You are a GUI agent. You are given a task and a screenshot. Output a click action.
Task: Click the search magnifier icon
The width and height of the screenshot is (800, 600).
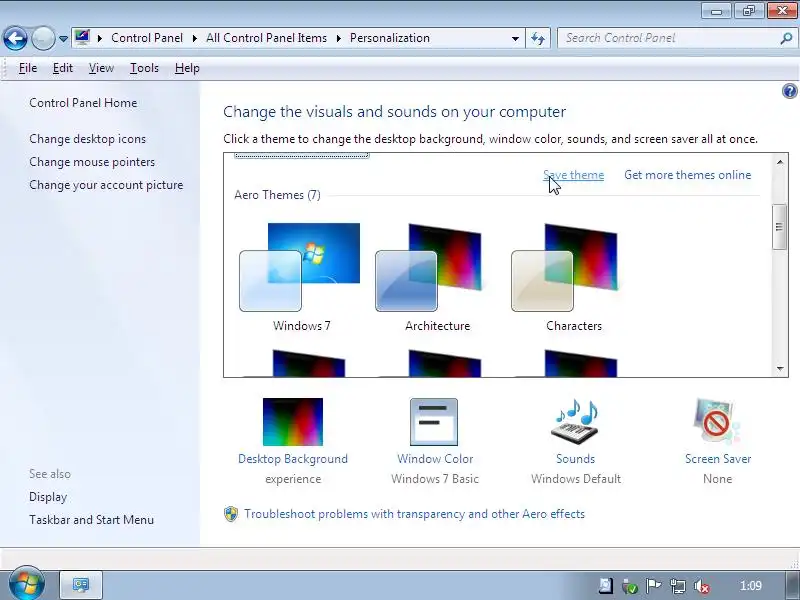click(786, 38)
